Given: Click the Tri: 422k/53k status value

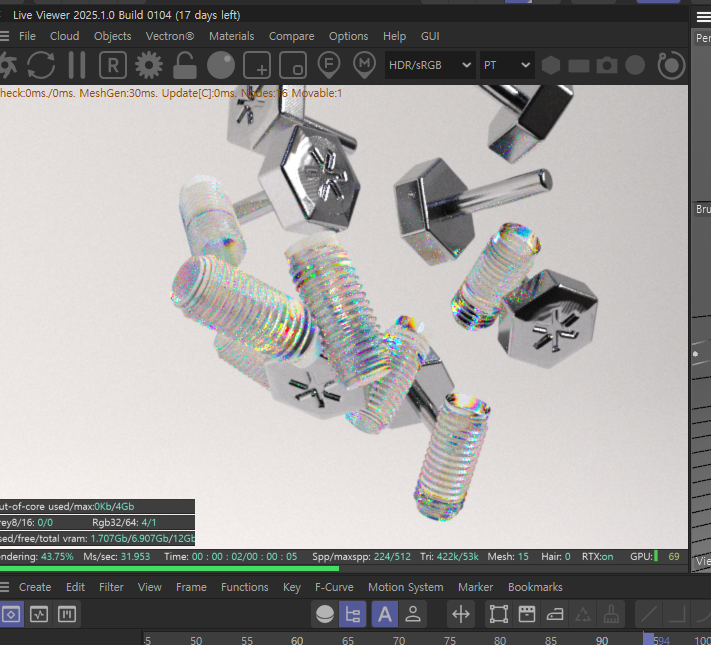Looking at the screenshot, I should coord(449,557).
